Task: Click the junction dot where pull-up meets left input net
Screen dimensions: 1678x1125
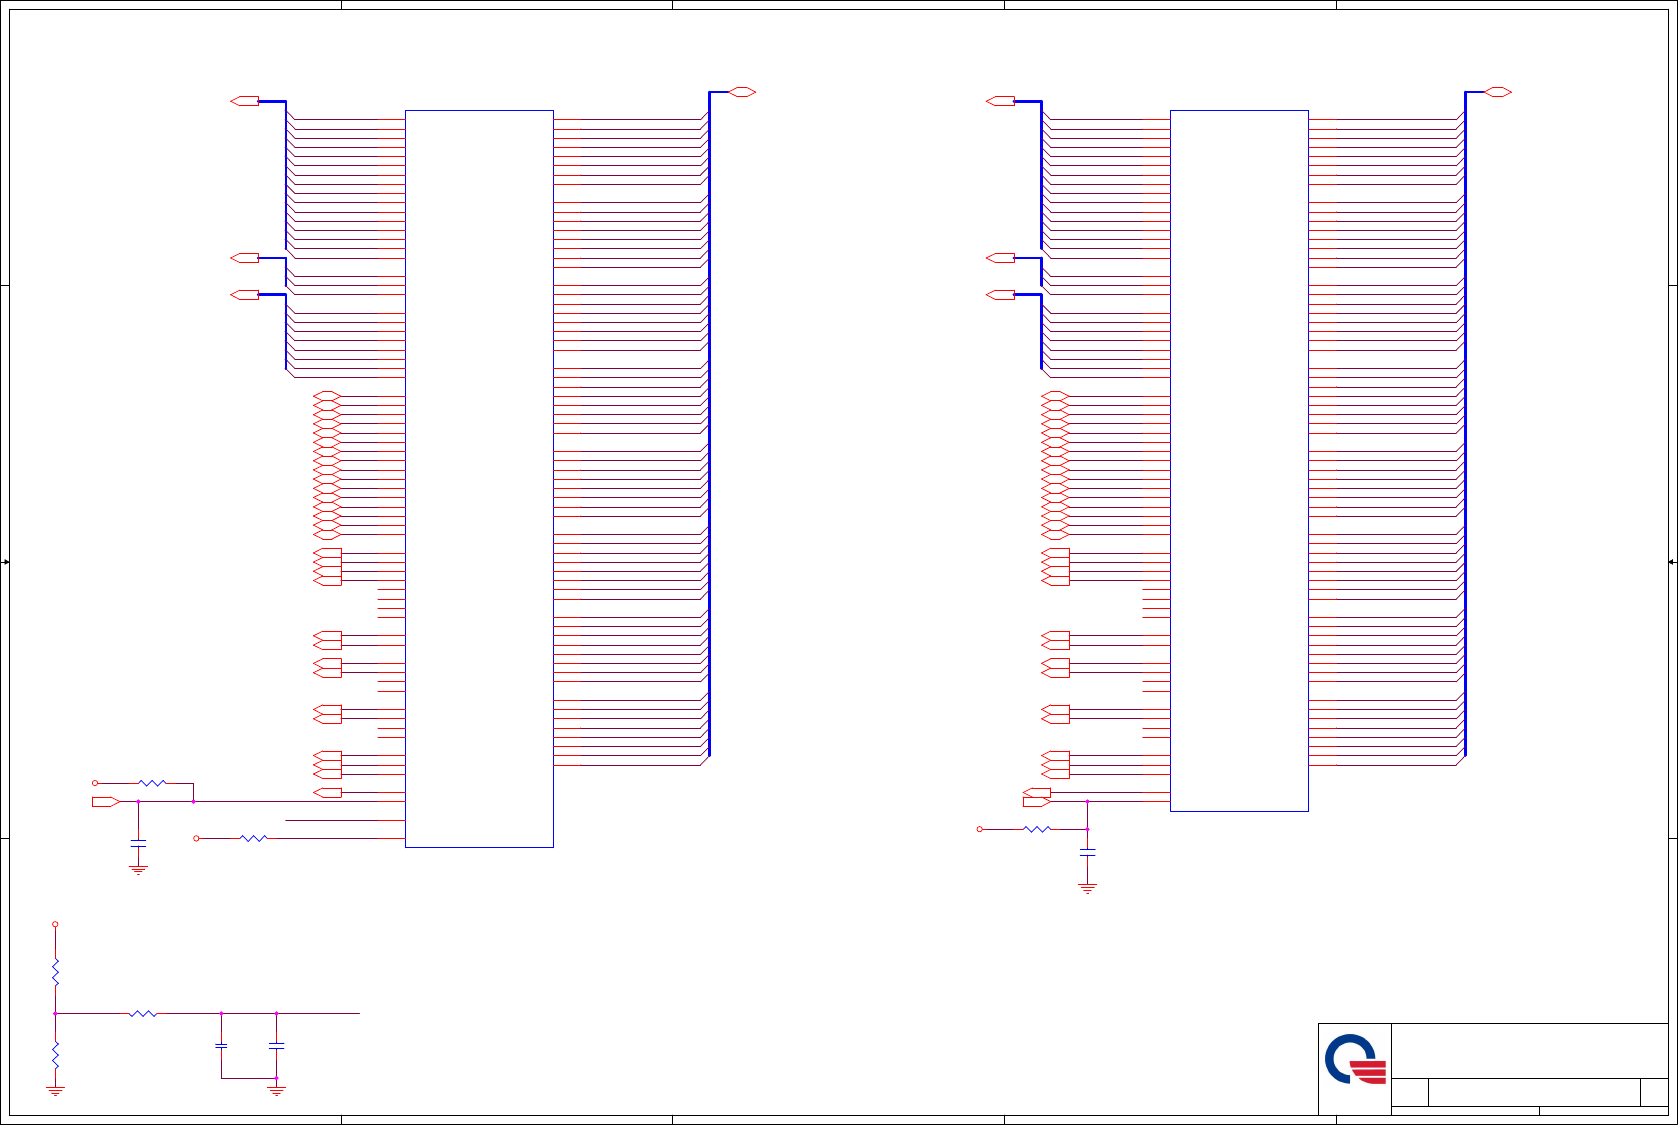Action: 193,801
